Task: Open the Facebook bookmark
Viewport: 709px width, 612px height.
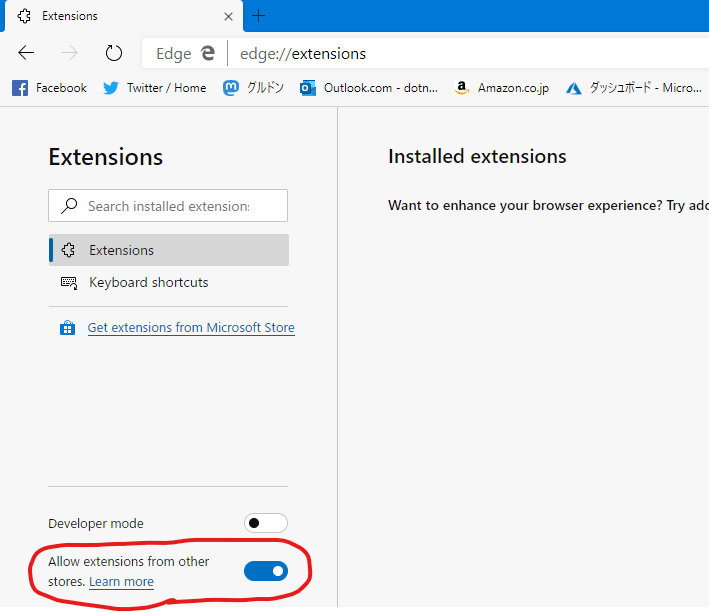Action: [49, 88]
